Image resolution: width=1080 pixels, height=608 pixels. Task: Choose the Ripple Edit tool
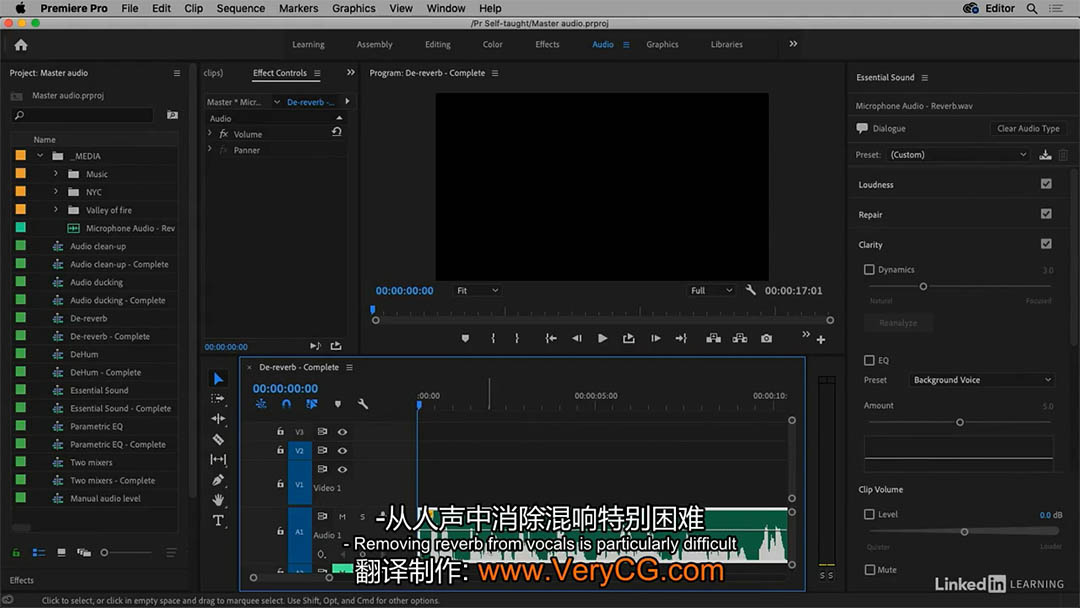pos(218,419)
